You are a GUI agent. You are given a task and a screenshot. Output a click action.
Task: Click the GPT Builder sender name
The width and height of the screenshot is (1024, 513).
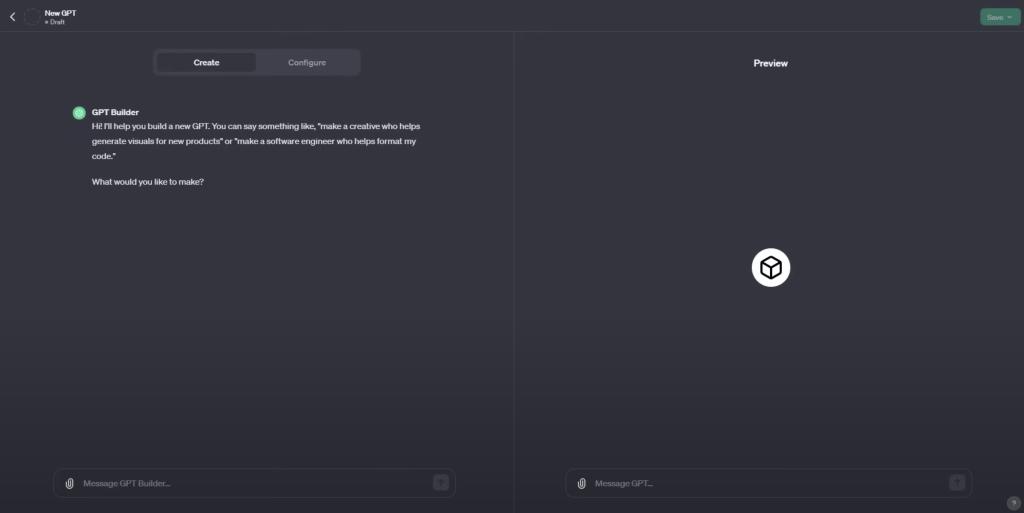coord(115,112)
